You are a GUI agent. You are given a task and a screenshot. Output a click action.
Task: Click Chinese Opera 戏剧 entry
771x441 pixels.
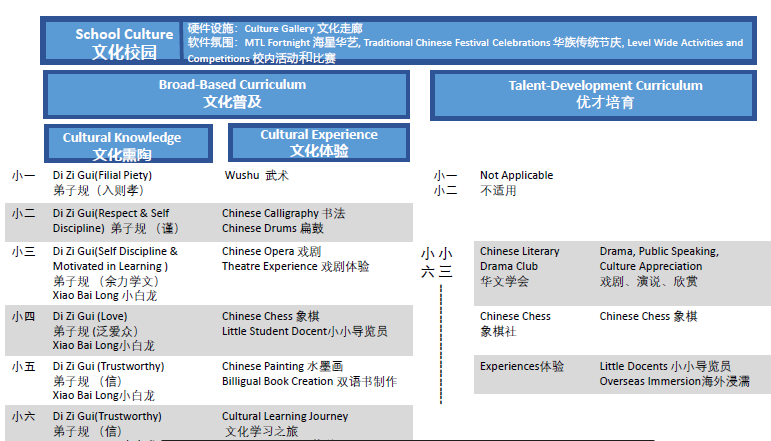click(271, 251)
